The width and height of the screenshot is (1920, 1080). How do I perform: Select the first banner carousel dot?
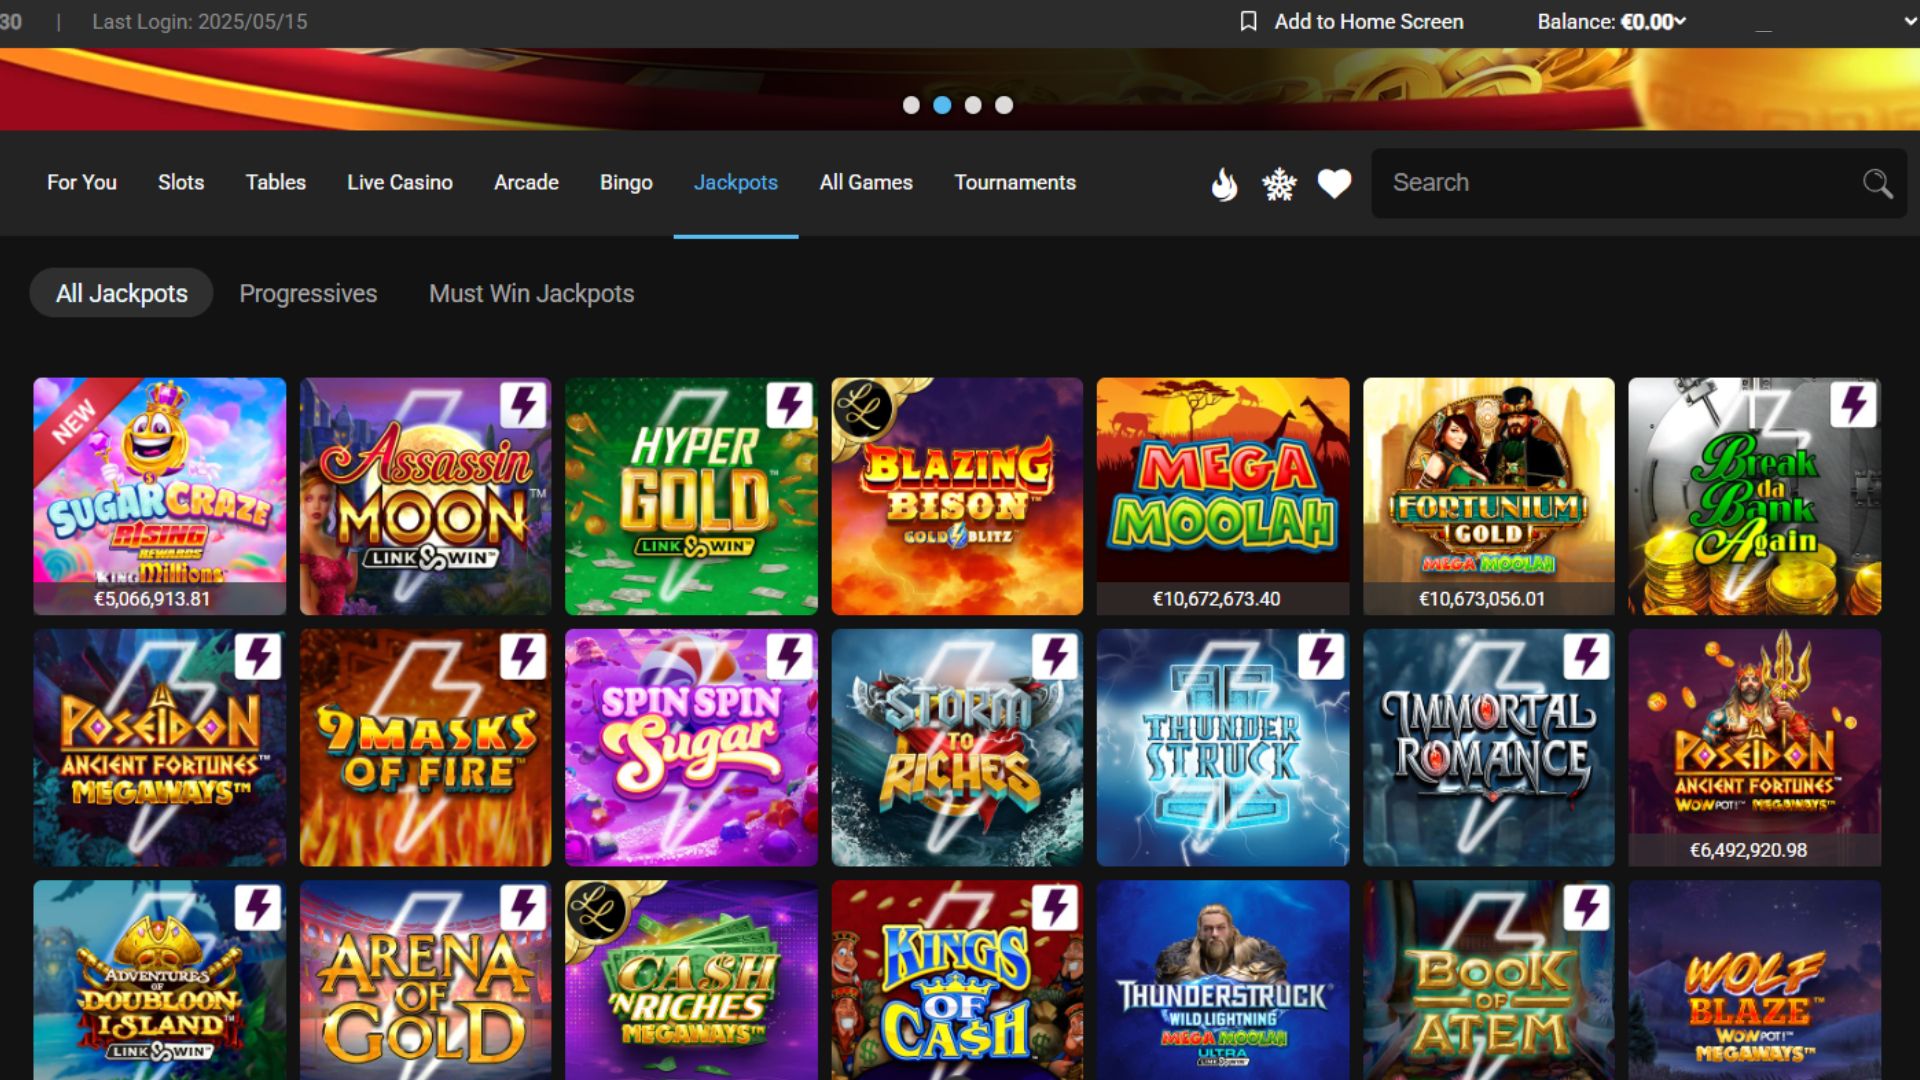click(911, 105)
